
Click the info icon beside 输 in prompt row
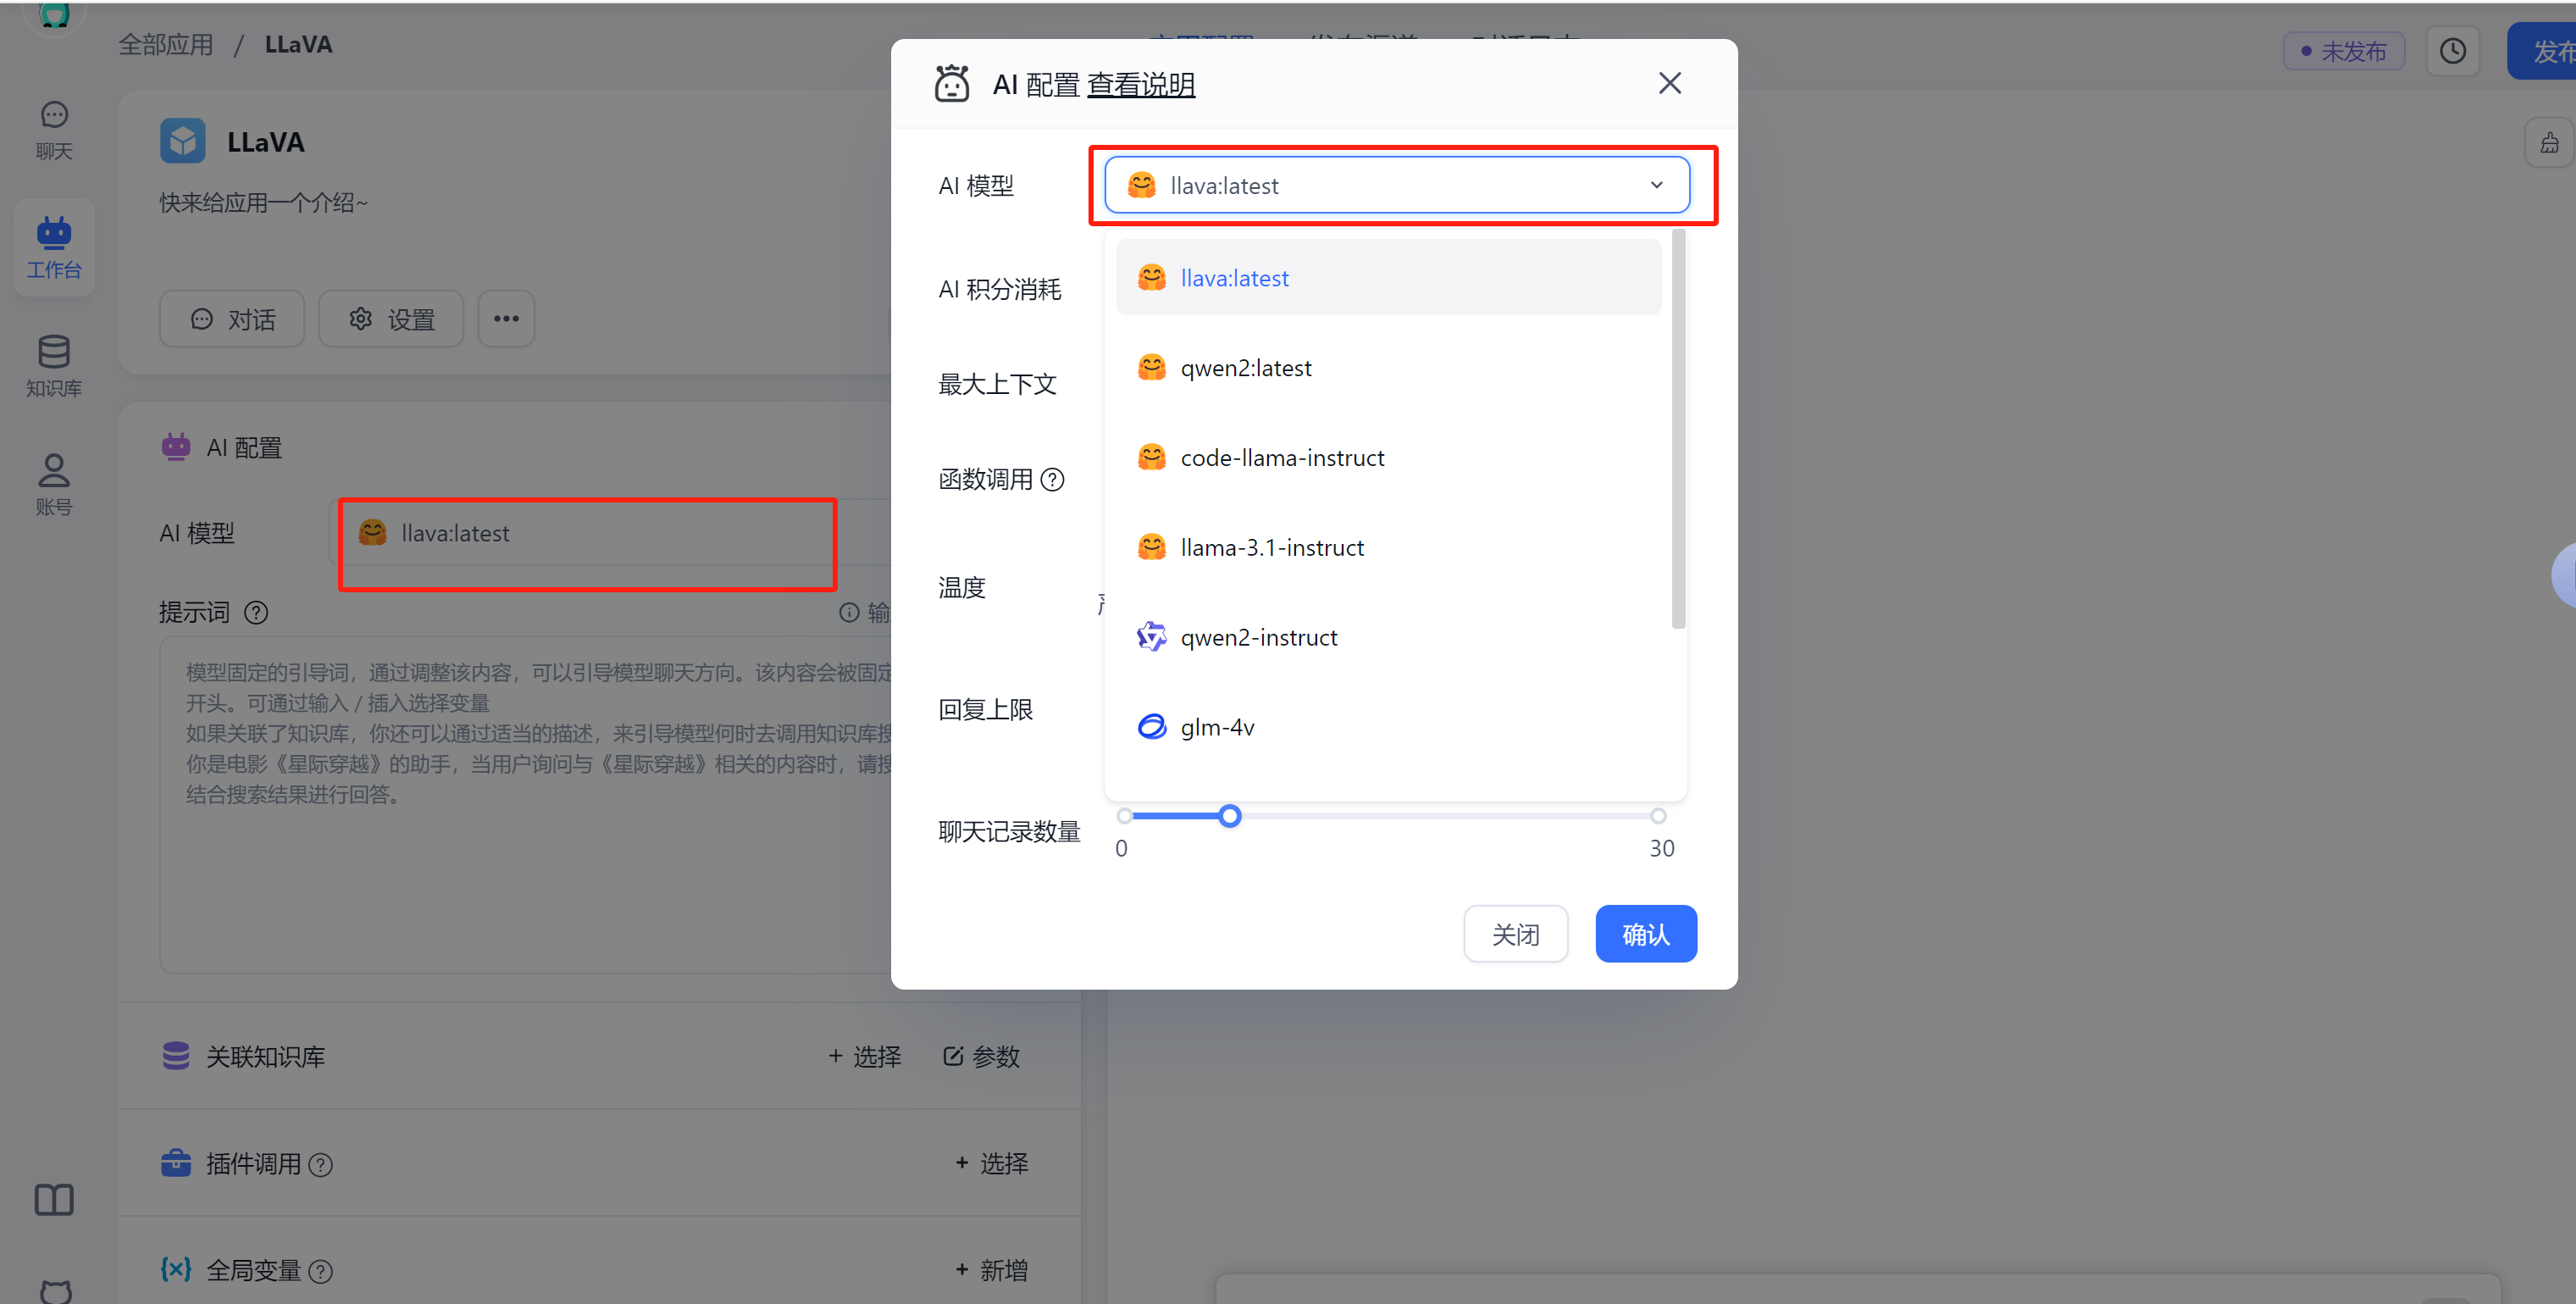tap(848, 612)
